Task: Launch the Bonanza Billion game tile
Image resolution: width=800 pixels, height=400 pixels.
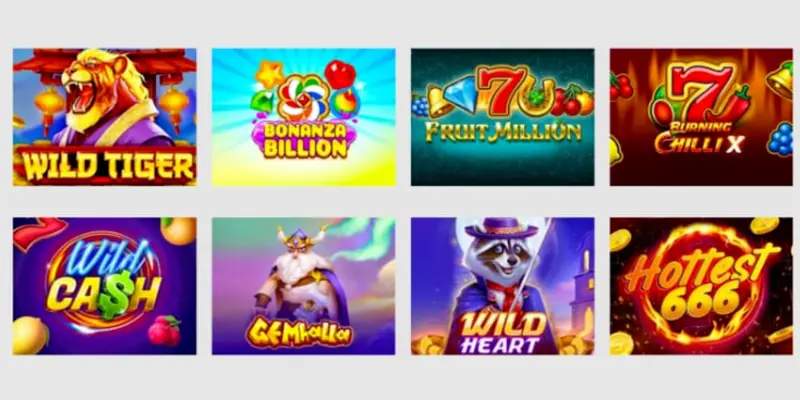Action: pyautogui.click(x=304, y=117)
